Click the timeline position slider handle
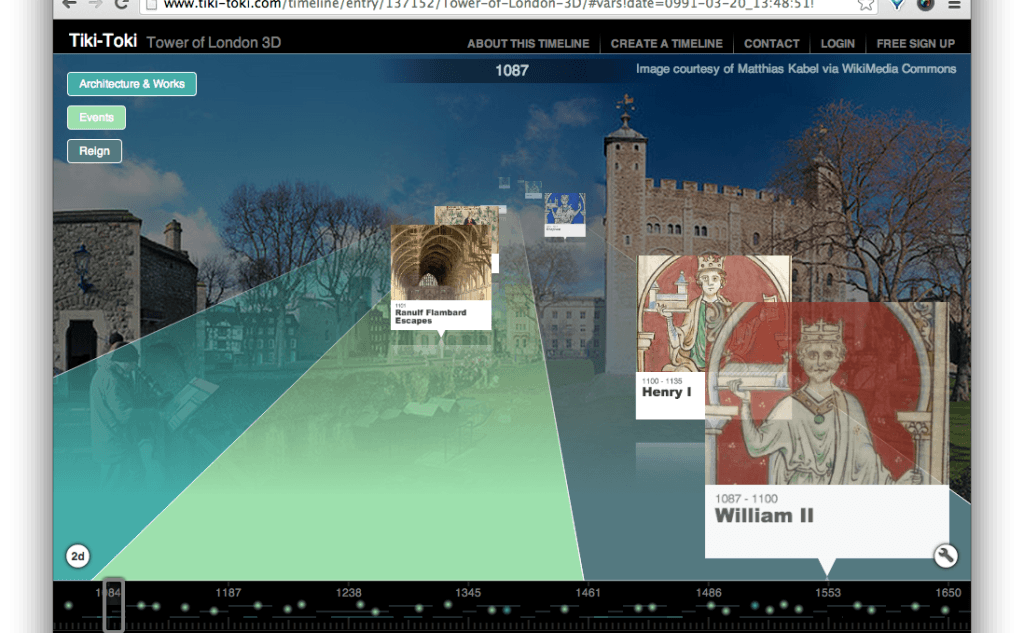Viewport: 1024px width, 633px height. point(114,604)
